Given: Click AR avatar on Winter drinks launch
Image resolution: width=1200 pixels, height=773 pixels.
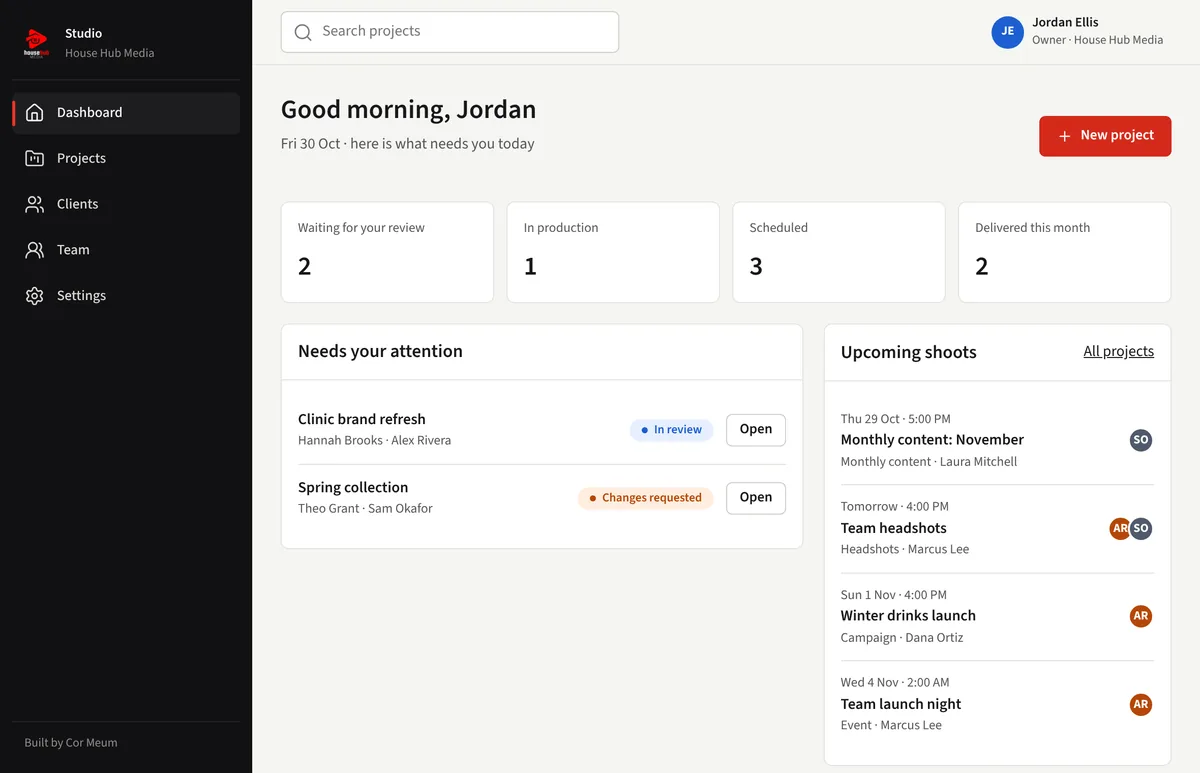Looking at the screenshot, I should pos(1141,616).
